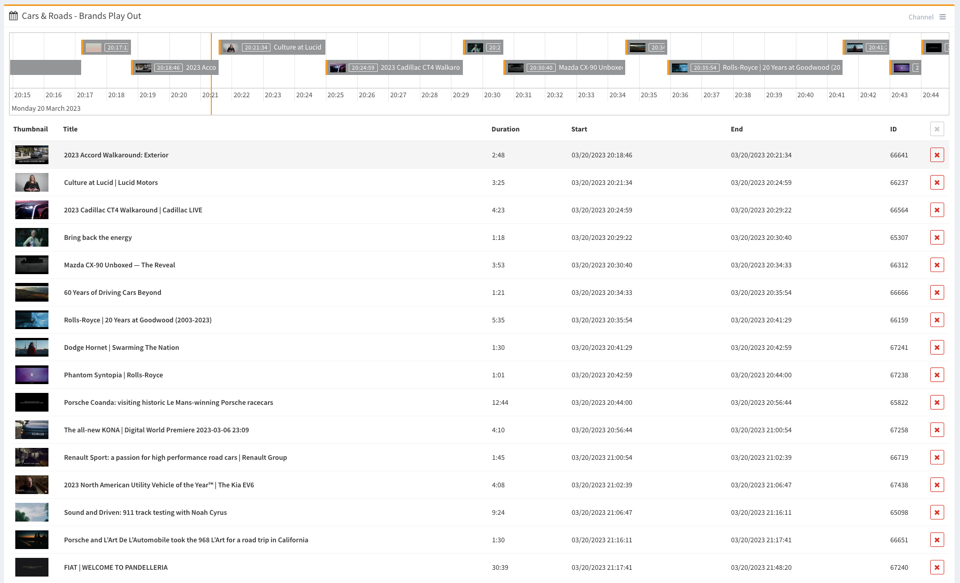Open thumbnail of Mazda CX-90 Unboxed

(x=32, y=265)
